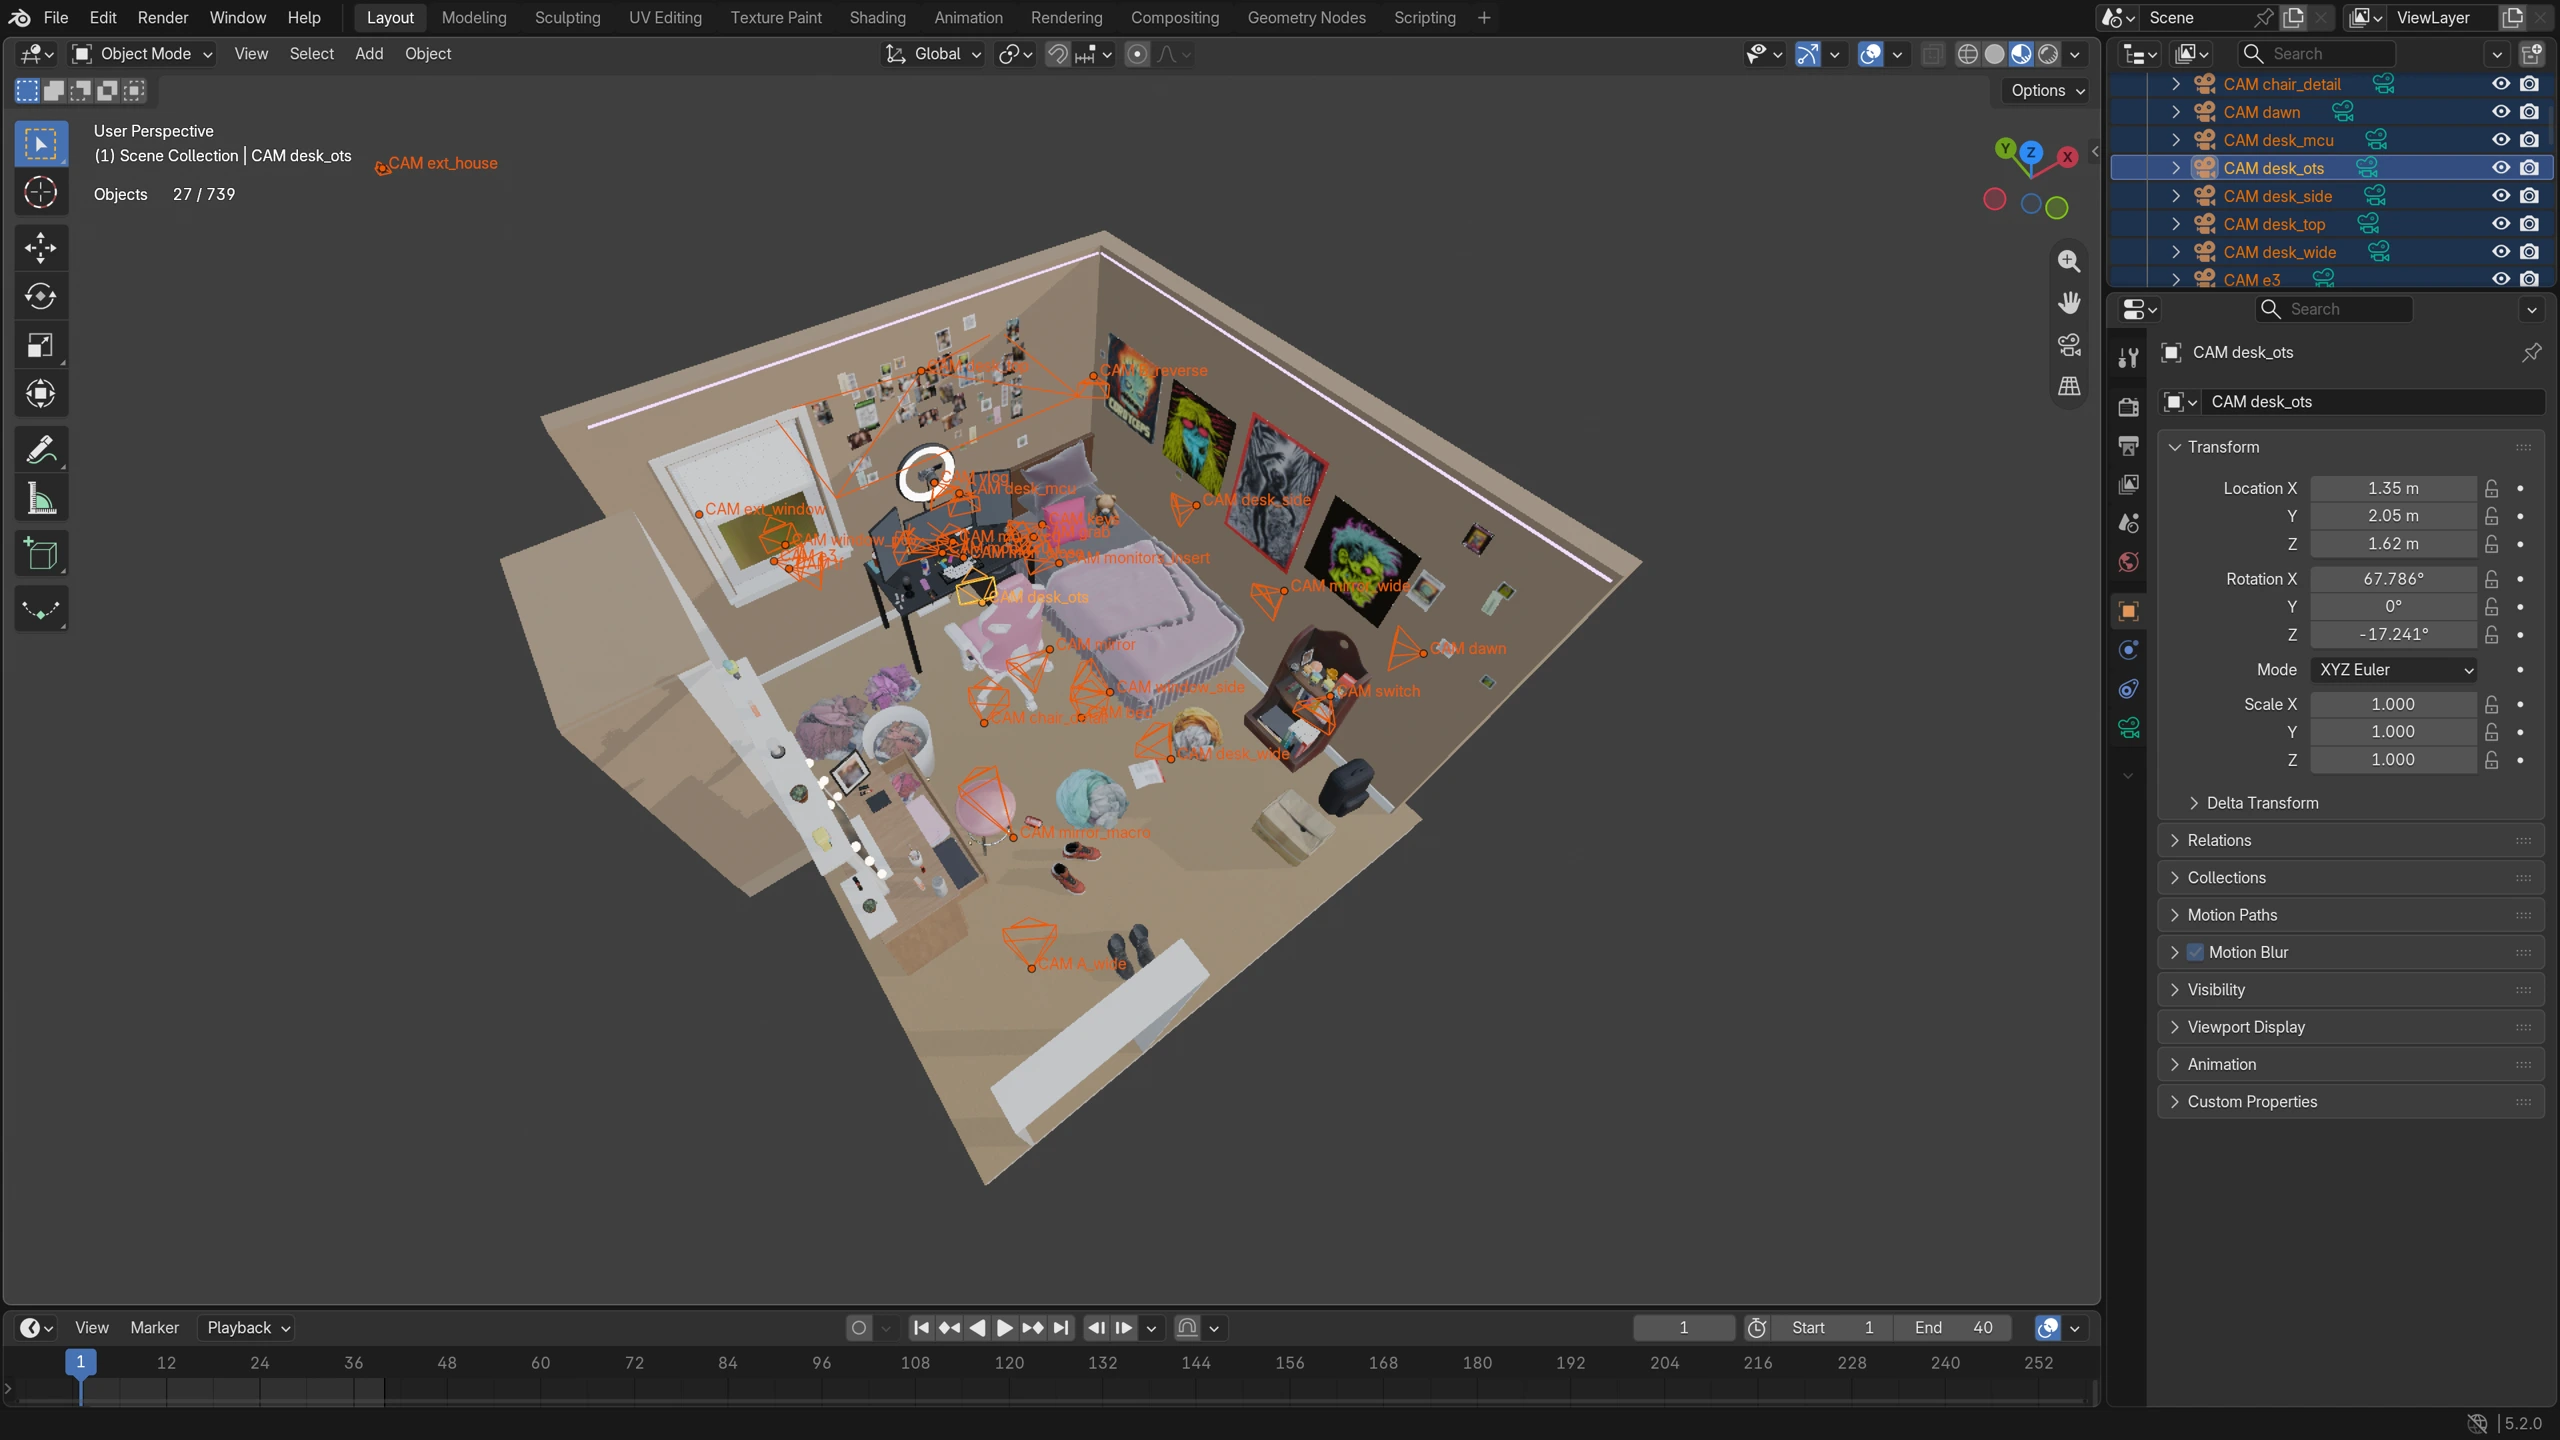Toggle the camera view icon

(2069, 345)
